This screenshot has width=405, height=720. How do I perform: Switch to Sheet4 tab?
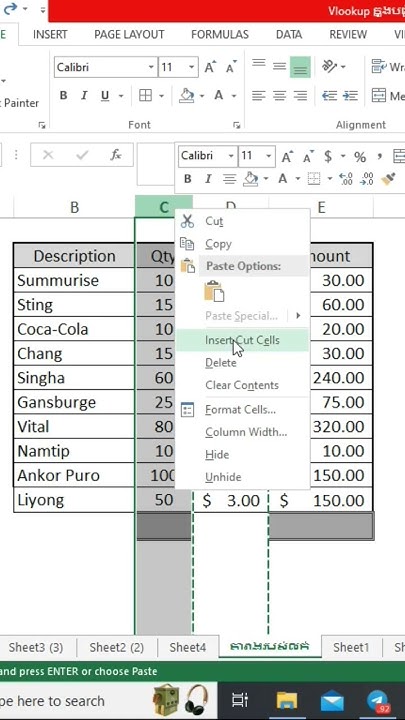pos(187,647)
